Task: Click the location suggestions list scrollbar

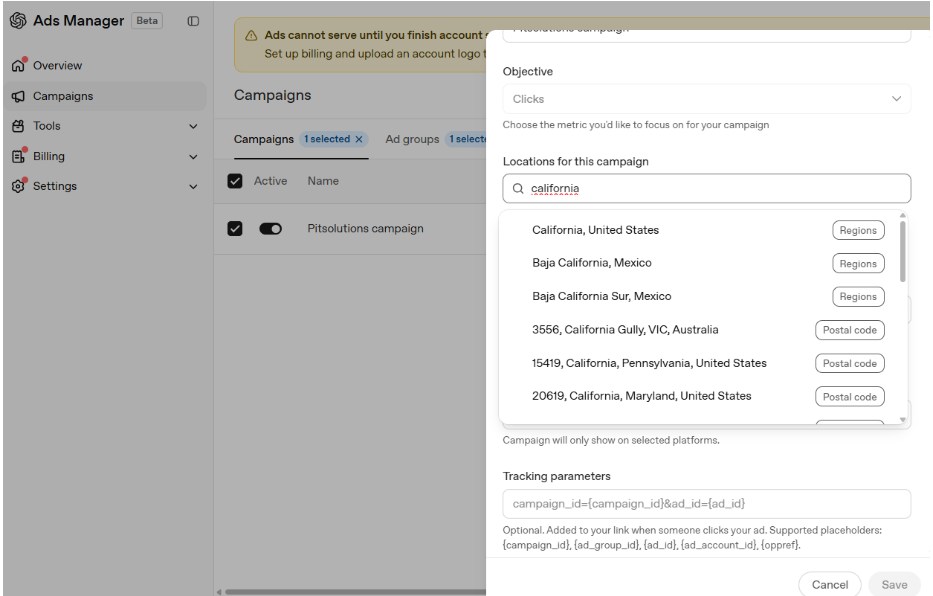Action: tap(903, 251)
